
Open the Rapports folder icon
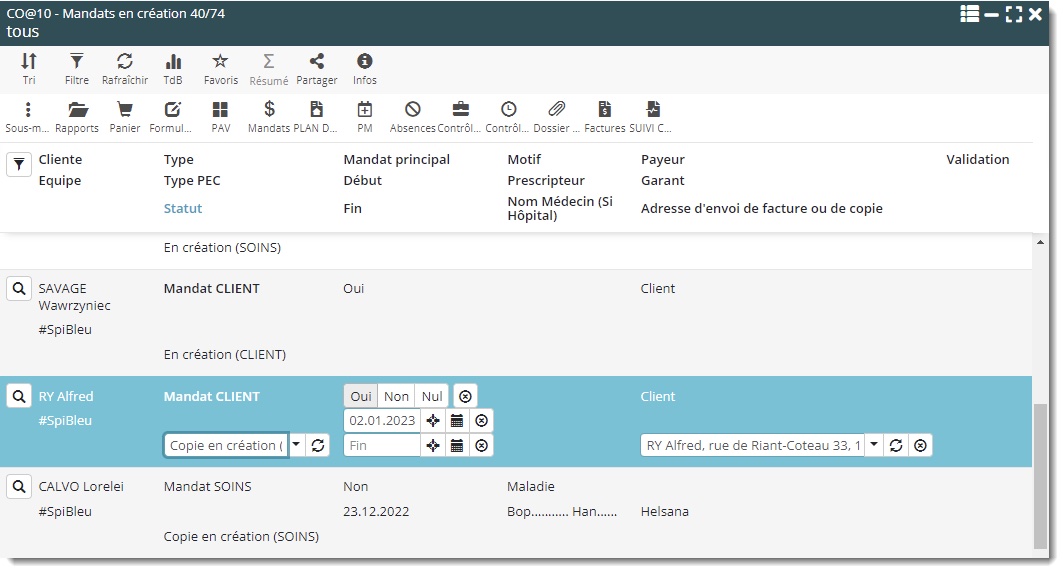coord(77,110)
